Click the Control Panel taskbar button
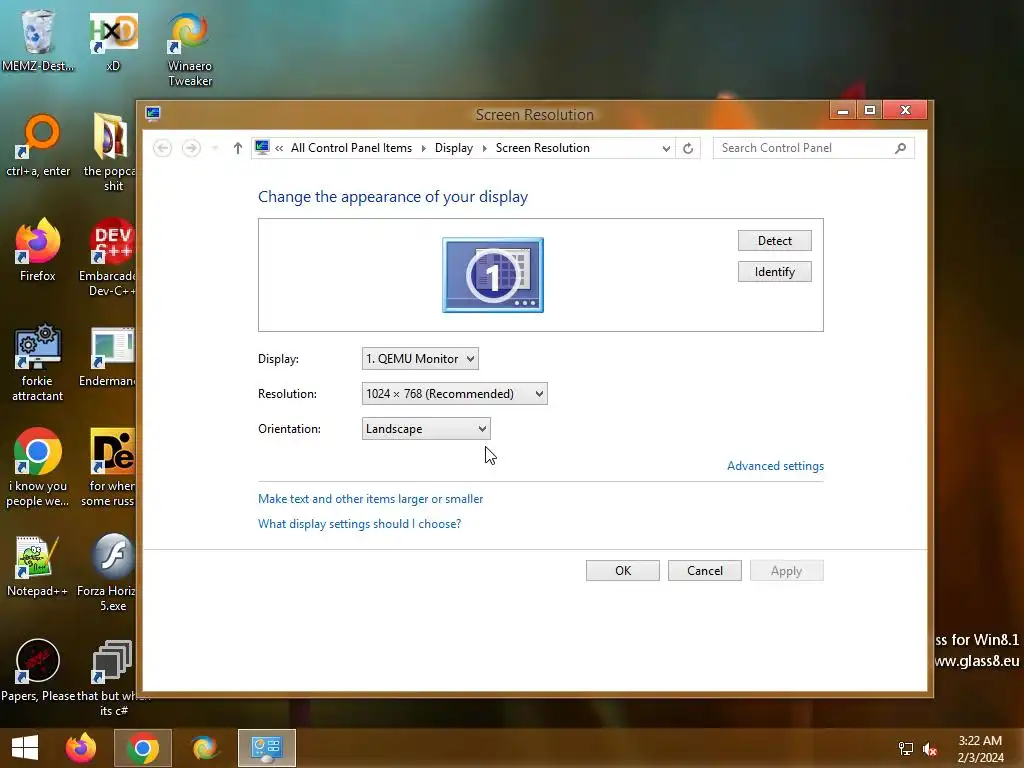 coord(266,748)
